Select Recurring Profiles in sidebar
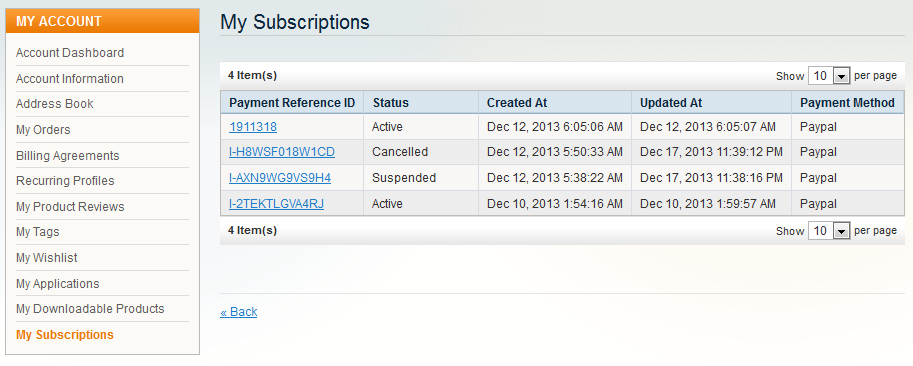 point(65,181)
